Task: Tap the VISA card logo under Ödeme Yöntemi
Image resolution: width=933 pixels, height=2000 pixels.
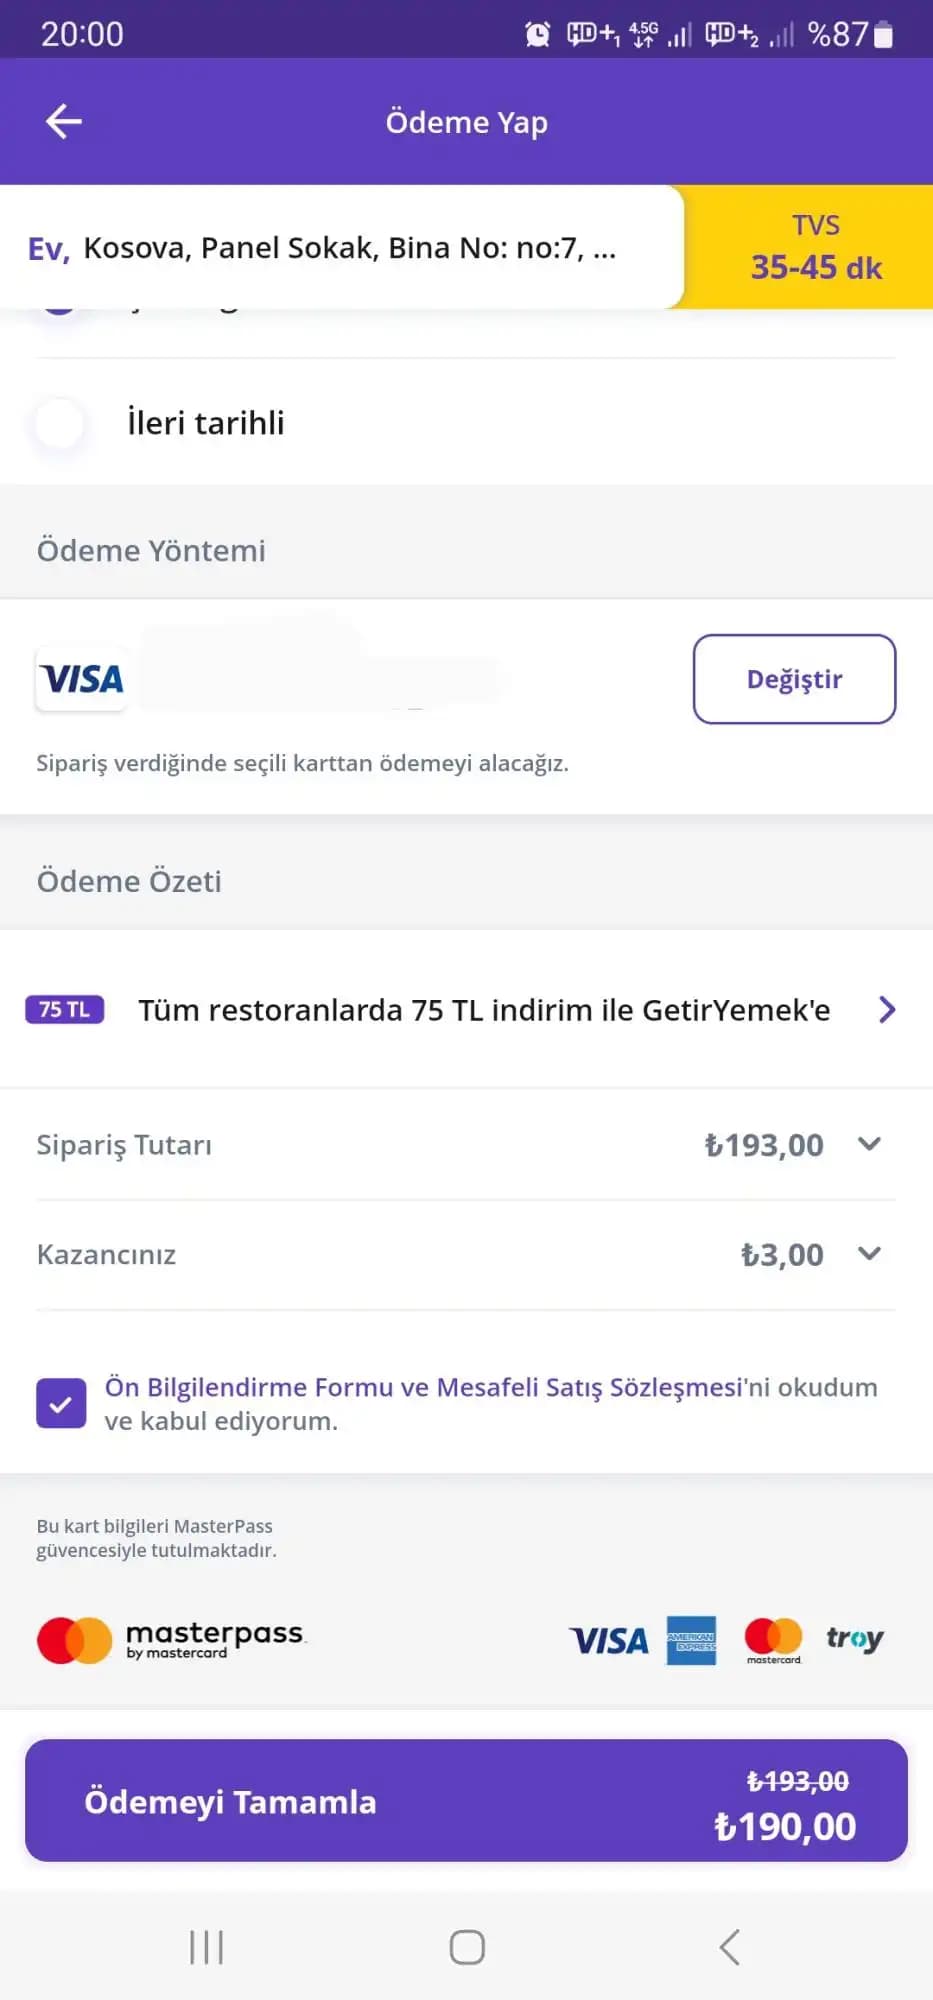Action: (x=82, y=679)
